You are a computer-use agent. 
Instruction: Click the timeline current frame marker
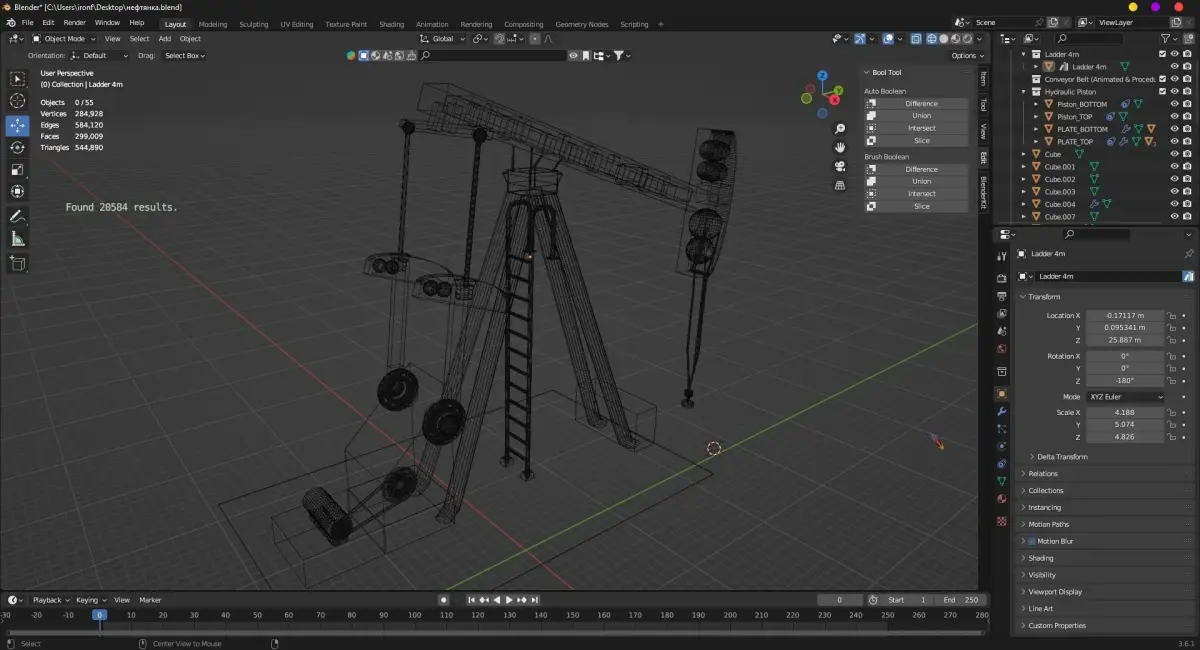coord(99,615)
